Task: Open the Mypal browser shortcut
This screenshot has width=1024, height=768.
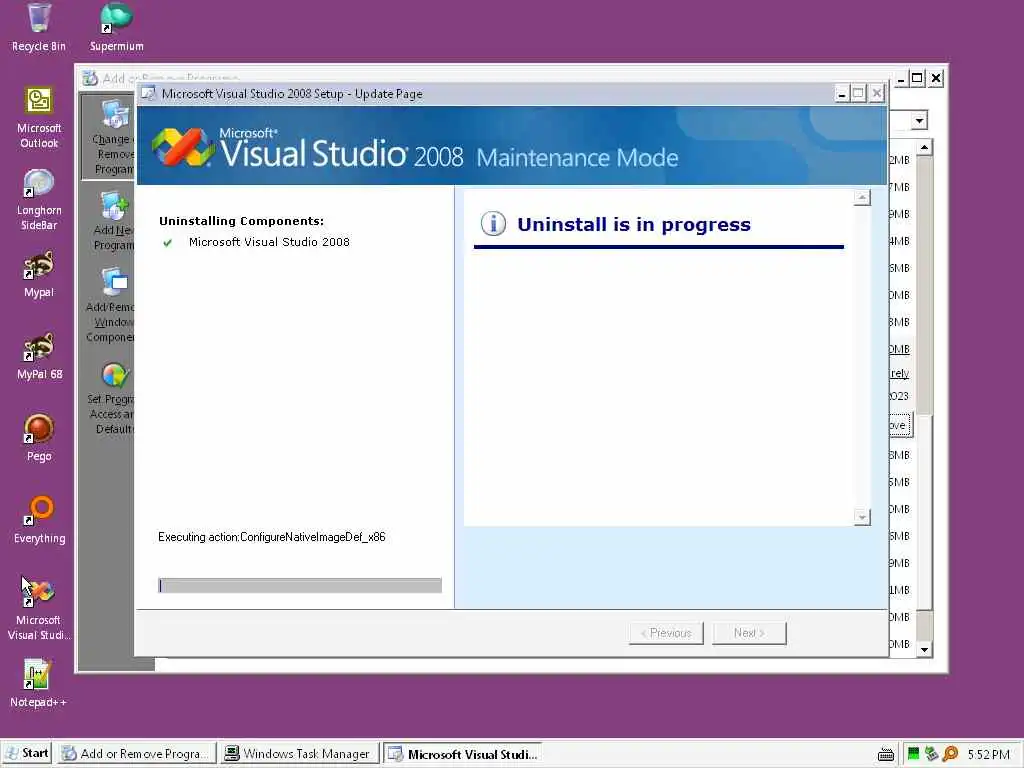Action: point(39,274)
